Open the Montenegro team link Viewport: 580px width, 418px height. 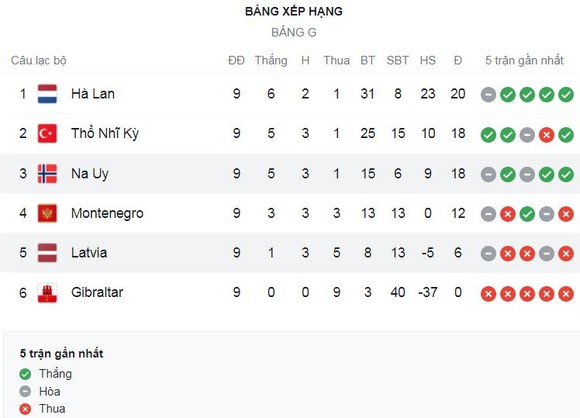(x=107, y=213)
